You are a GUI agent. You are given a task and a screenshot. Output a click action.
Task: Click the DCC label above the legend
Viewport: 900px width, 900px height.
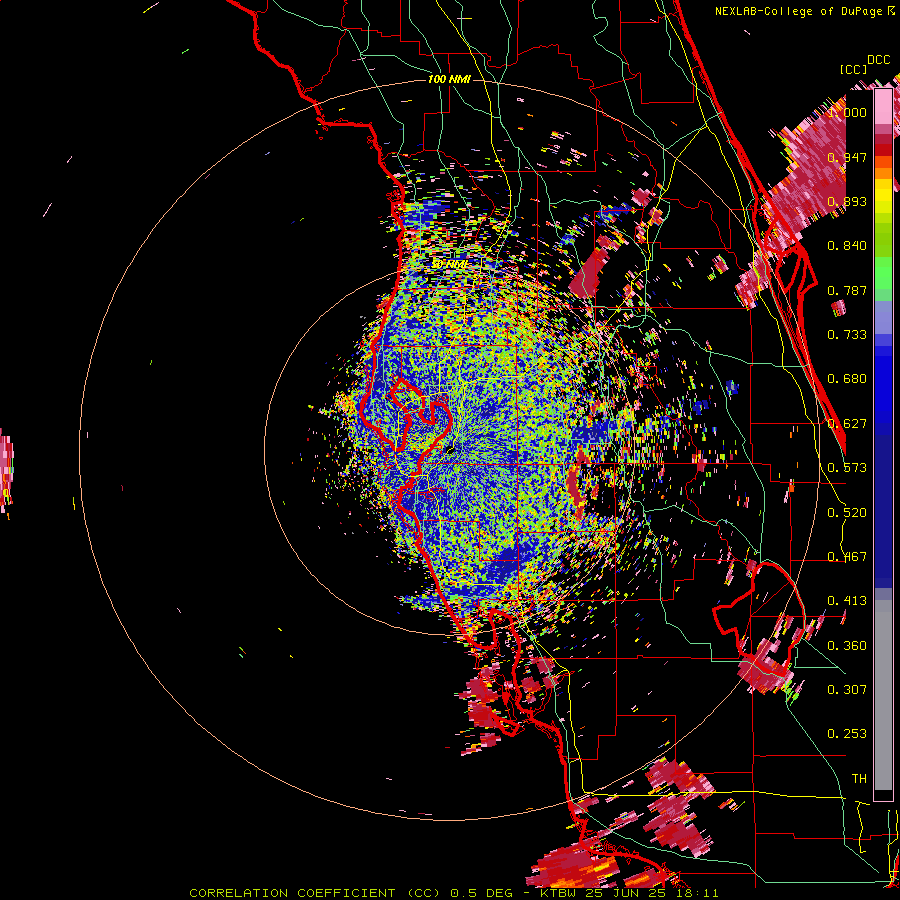878,60
